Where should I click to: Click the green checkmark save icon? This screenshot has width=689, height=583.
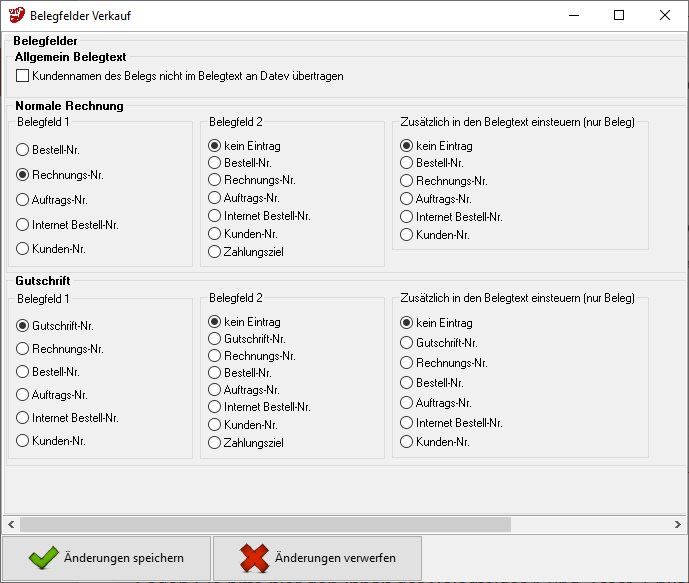pos(42,559)
